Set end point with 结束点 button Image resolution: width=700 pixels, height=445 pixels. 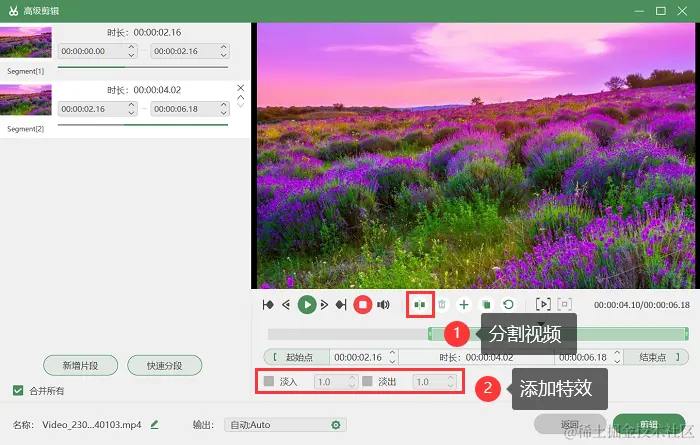click(x=656, y=357)
